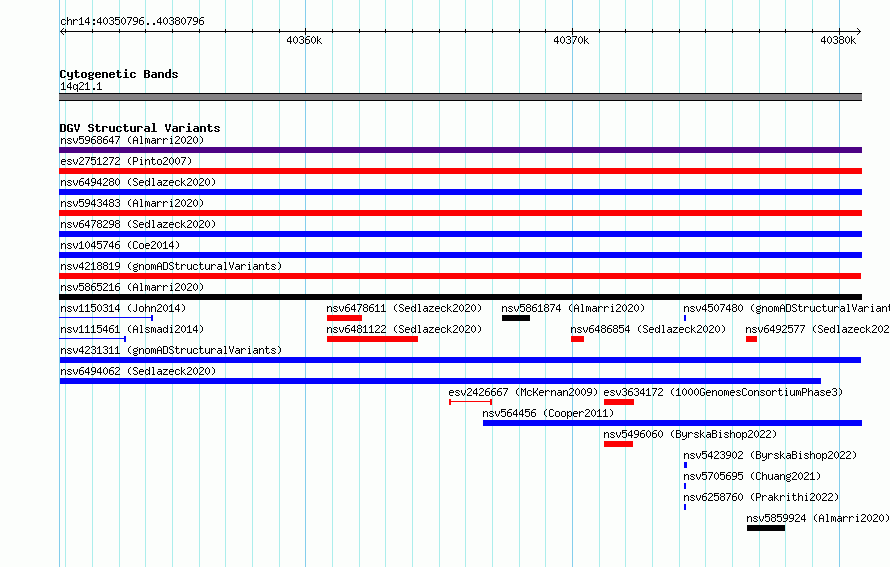
Task: Click the red esv2751272 variant bar
Action: click(x=460, y=171)
